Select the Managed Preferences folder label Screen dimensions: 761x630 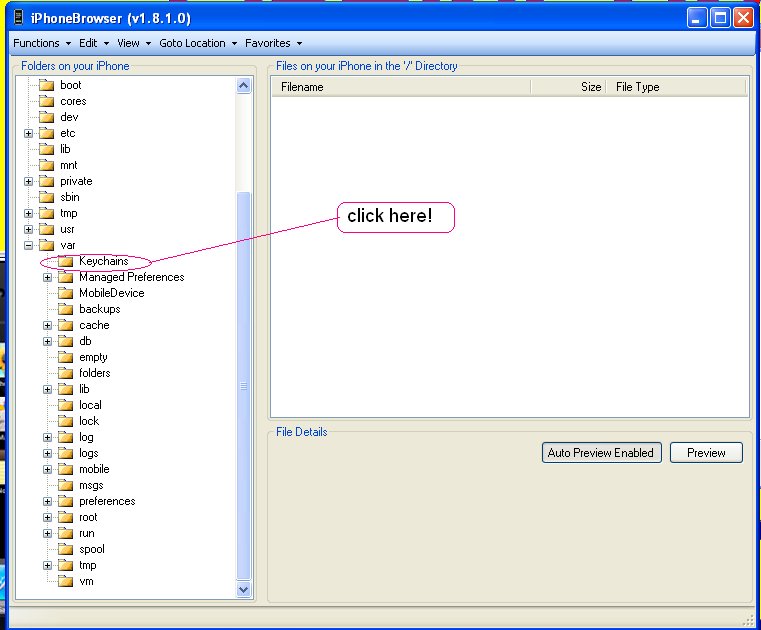pos(132,277)
